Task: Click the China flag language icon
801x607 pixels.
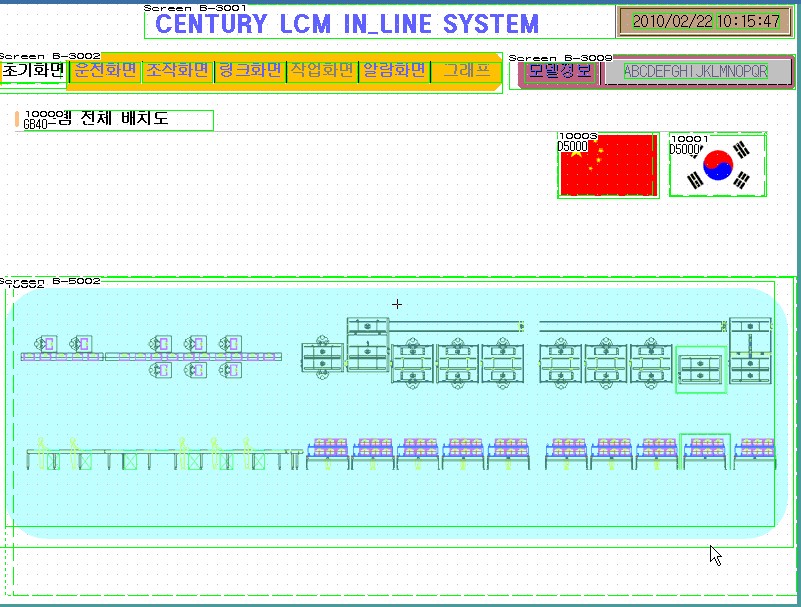Action: click(607, 166)
